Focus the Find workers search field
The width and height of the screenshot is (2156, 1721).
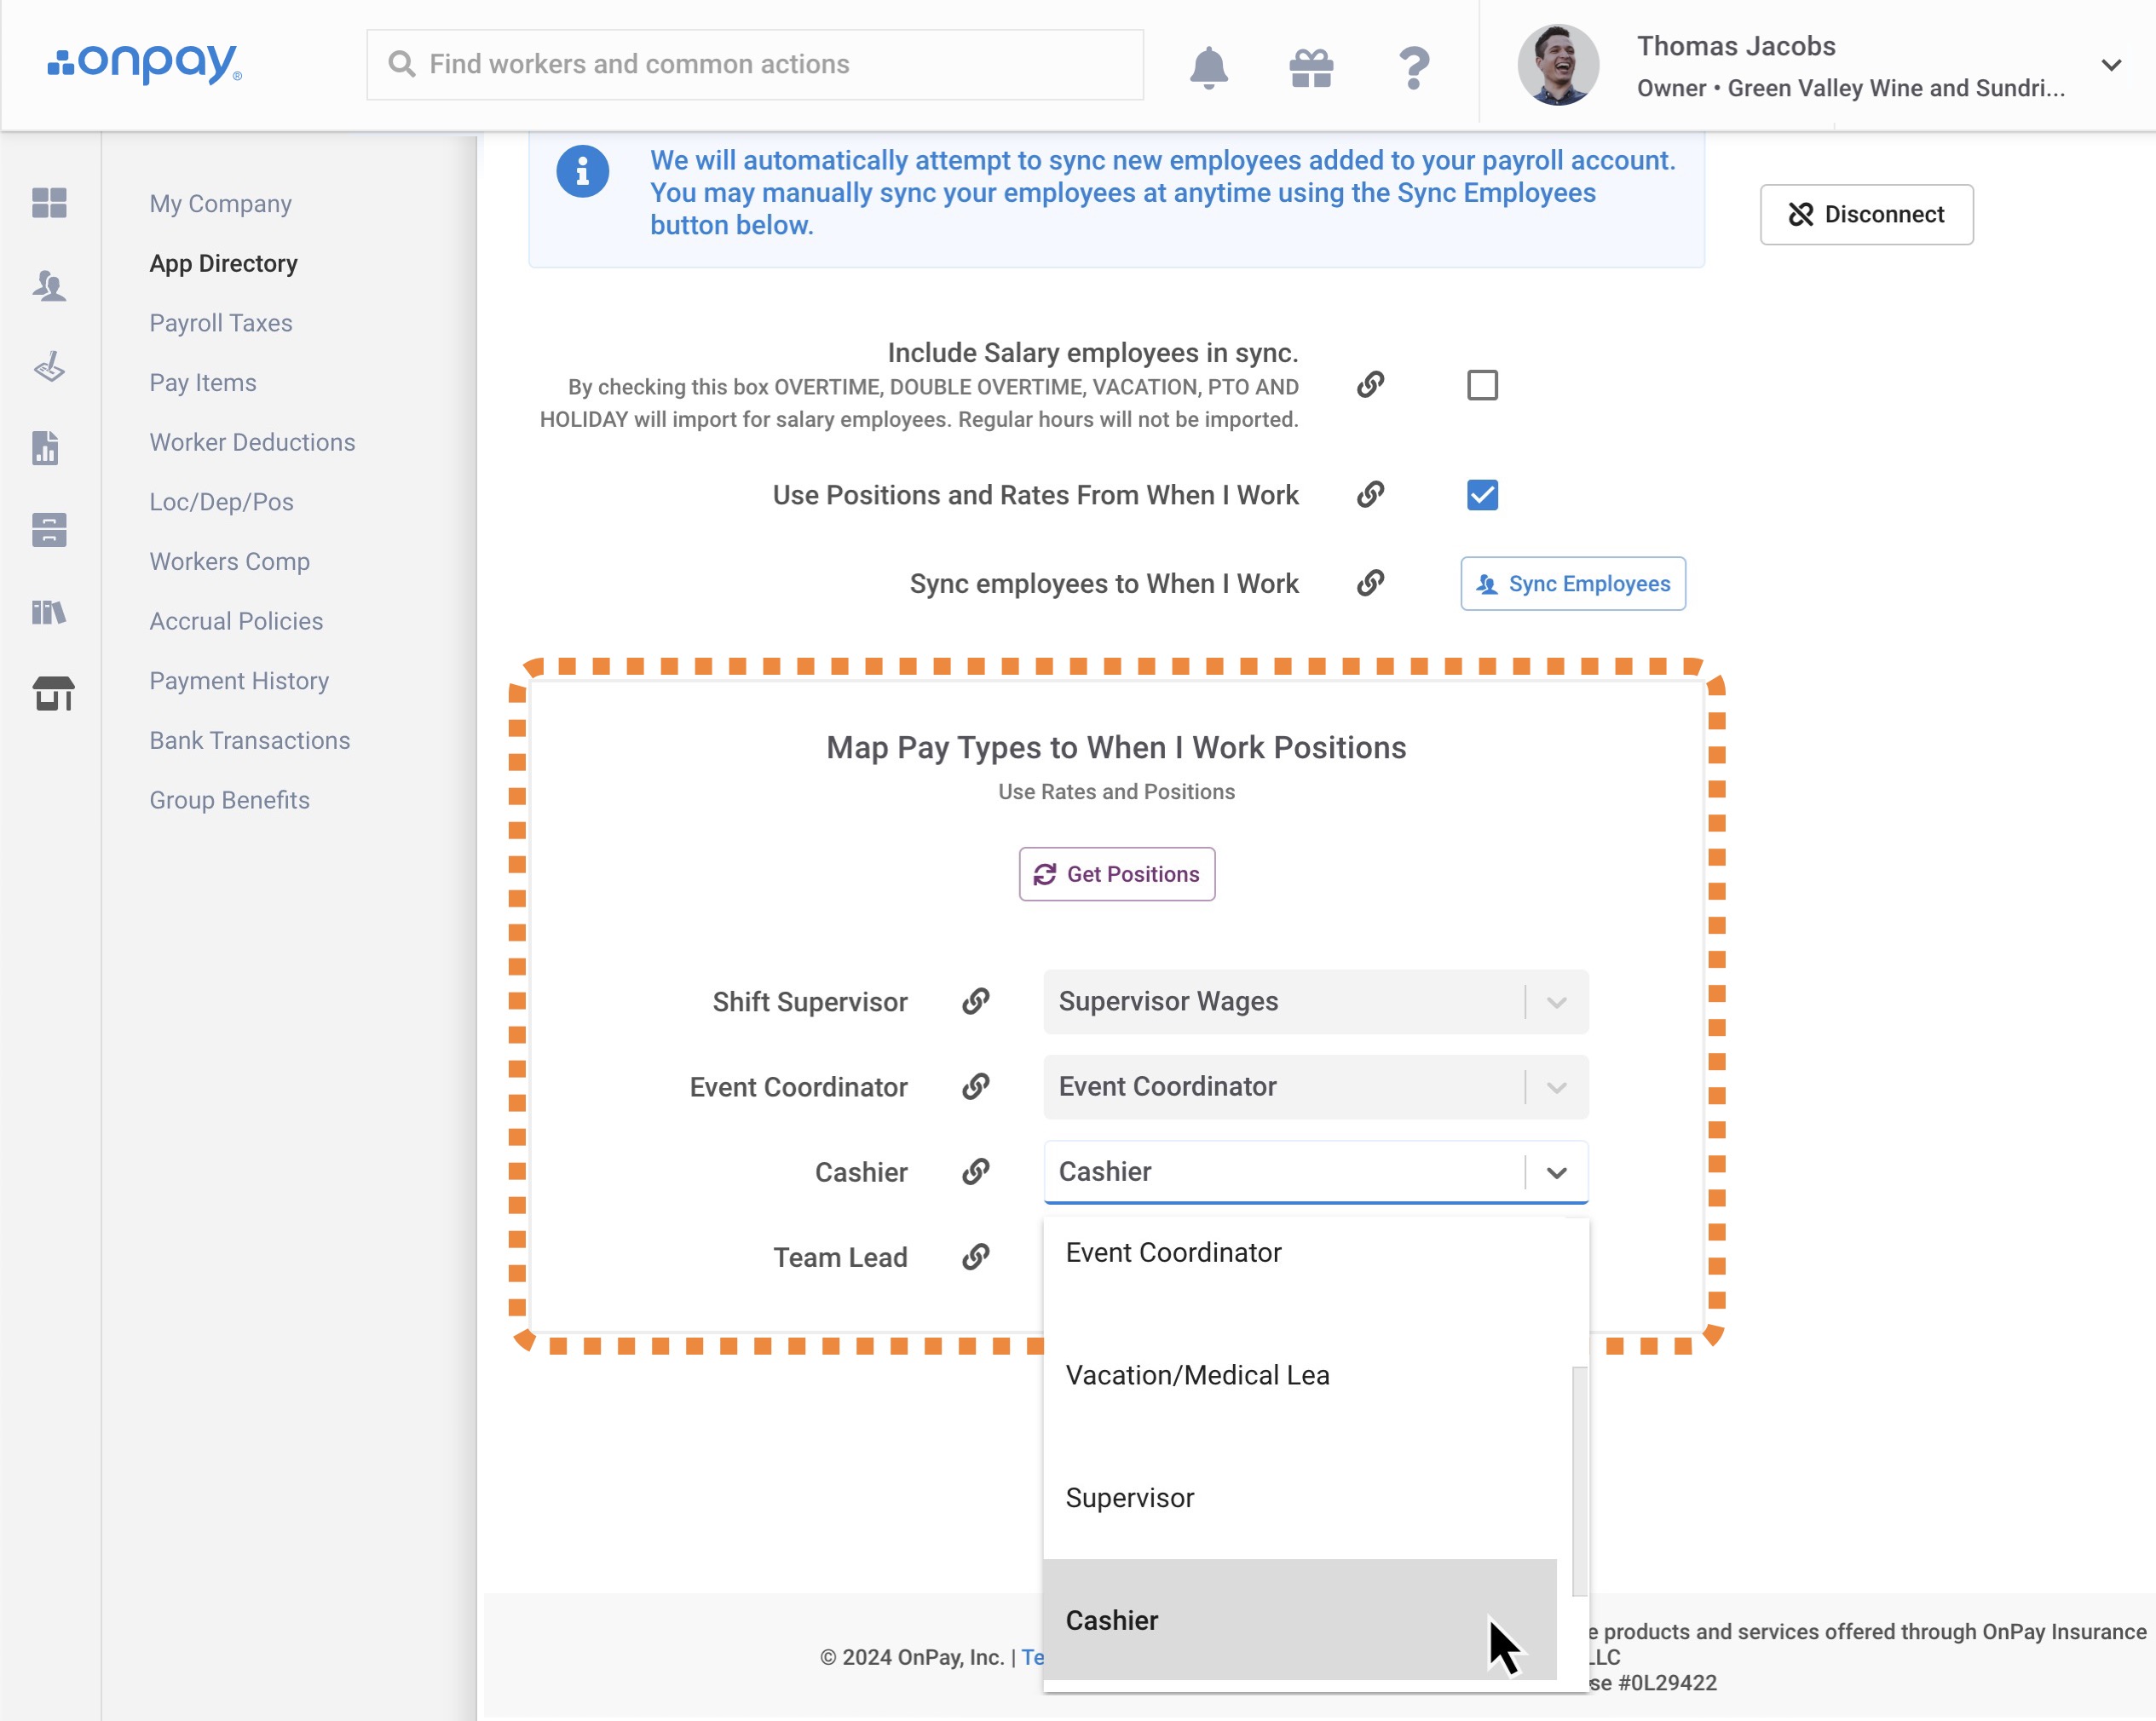(x=755, y=64)
